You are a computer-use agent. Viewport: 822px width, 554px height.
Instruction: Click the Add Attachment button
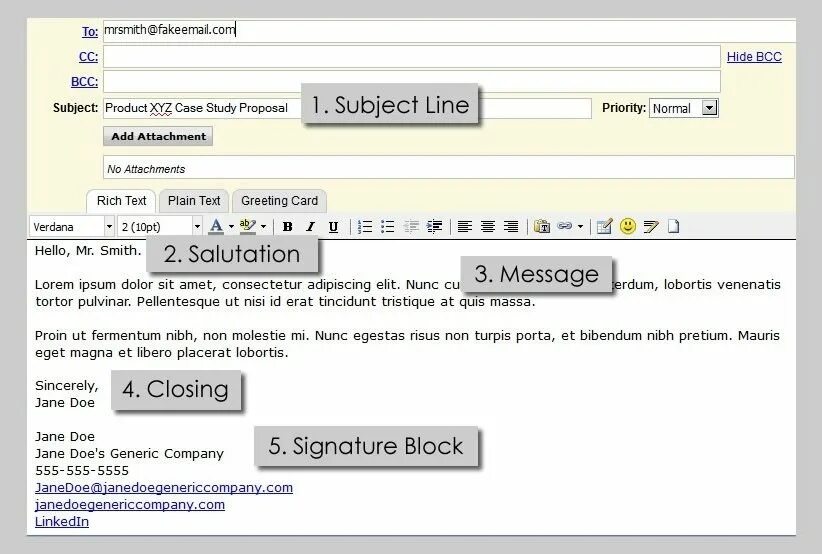pos(158,136)
